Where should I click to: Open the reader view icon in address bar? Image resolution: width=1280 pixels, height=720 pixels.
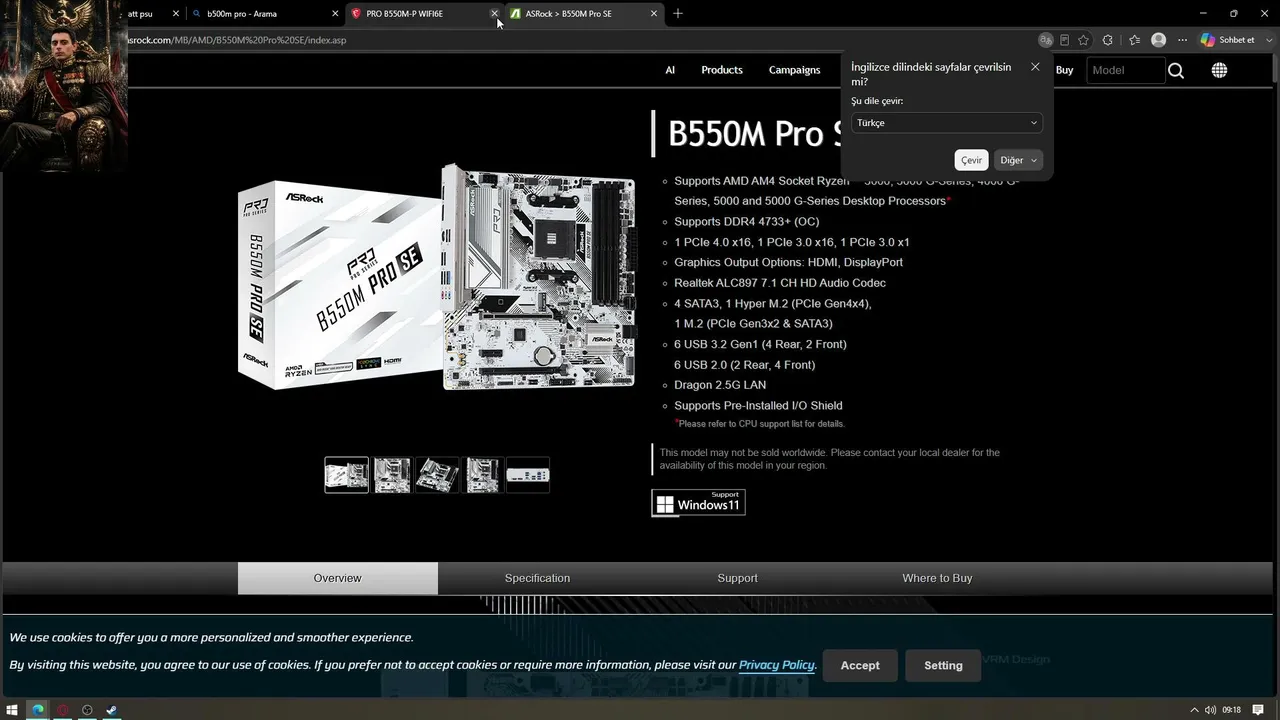click(1064, 40)
